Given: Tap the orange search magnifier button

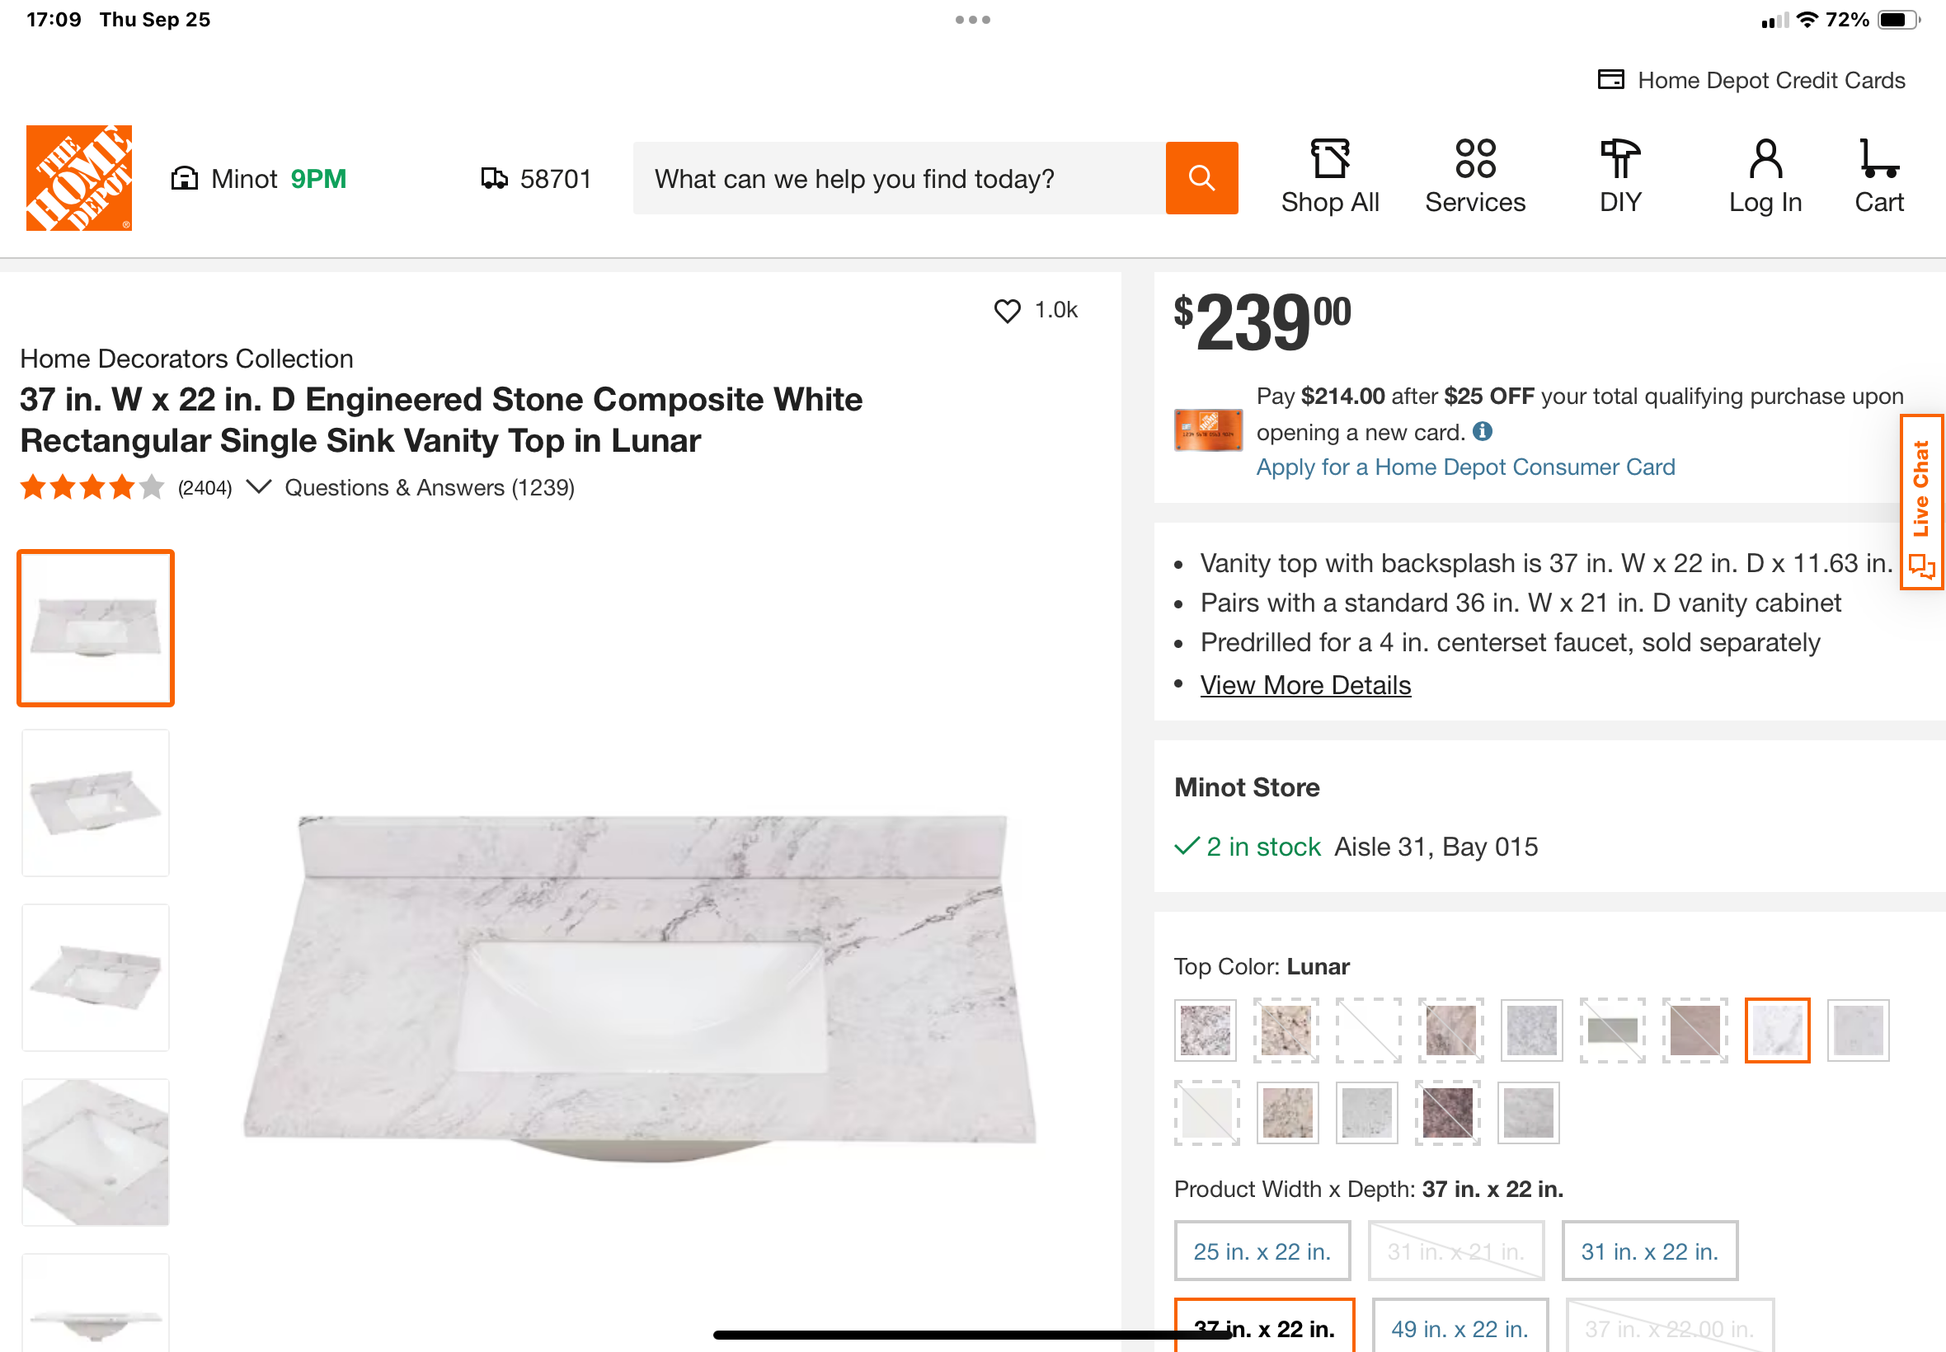Looking at the screenshot, I should (x=1201, y=178).
